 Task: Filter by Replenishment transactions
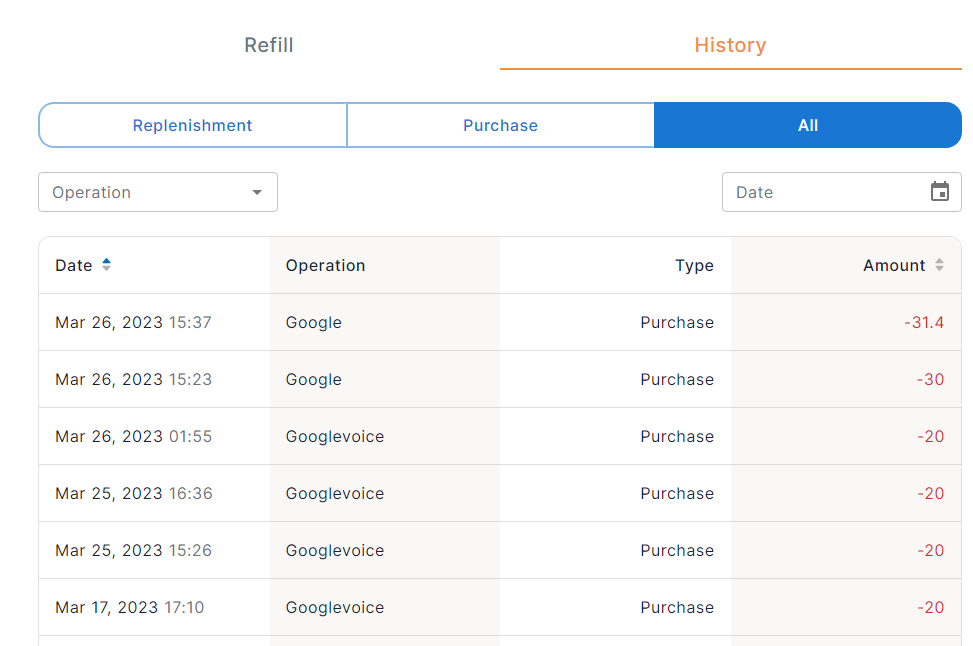point(193,125)
